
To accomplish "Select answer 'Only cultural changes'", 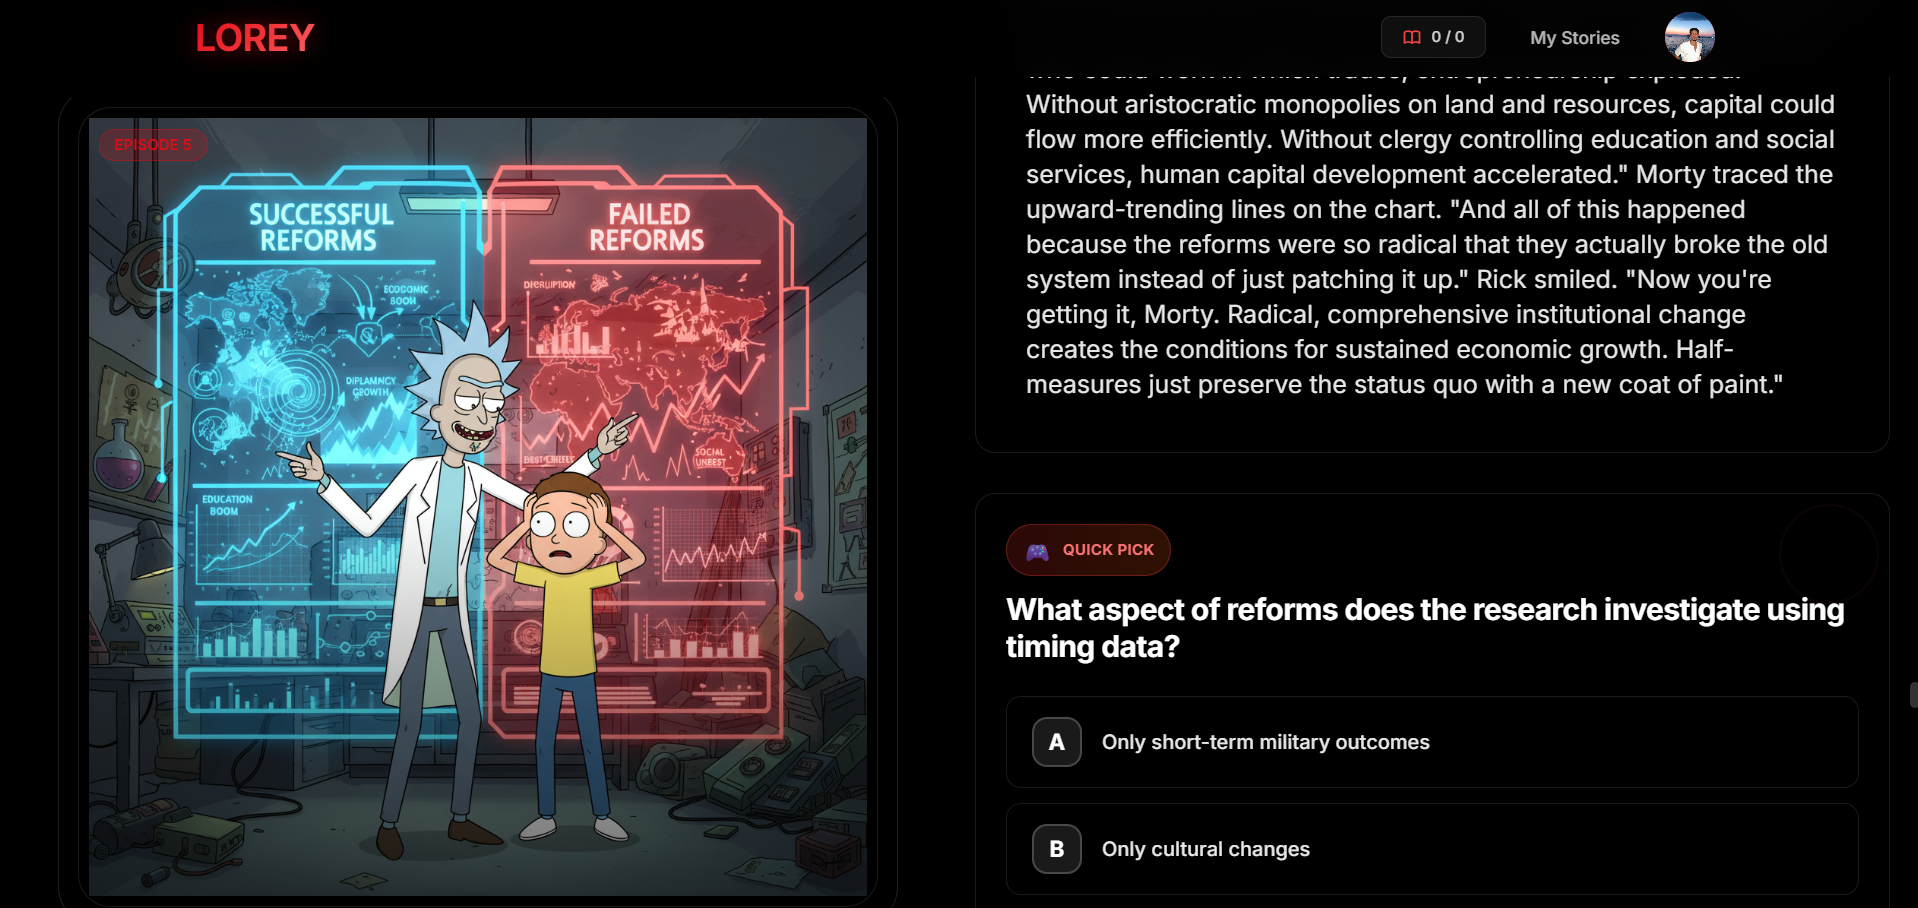I will click(1205, 848).
